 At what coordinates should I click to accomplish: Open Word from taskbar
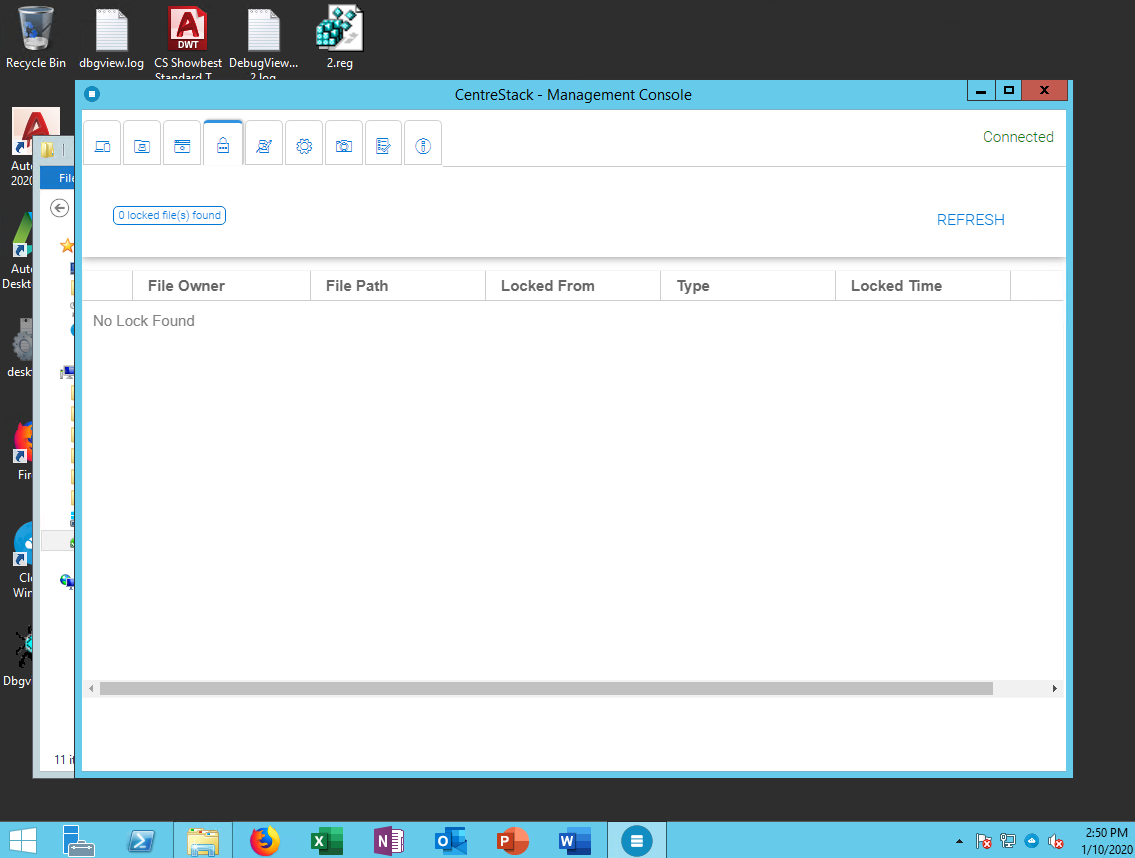coord(575,841)
